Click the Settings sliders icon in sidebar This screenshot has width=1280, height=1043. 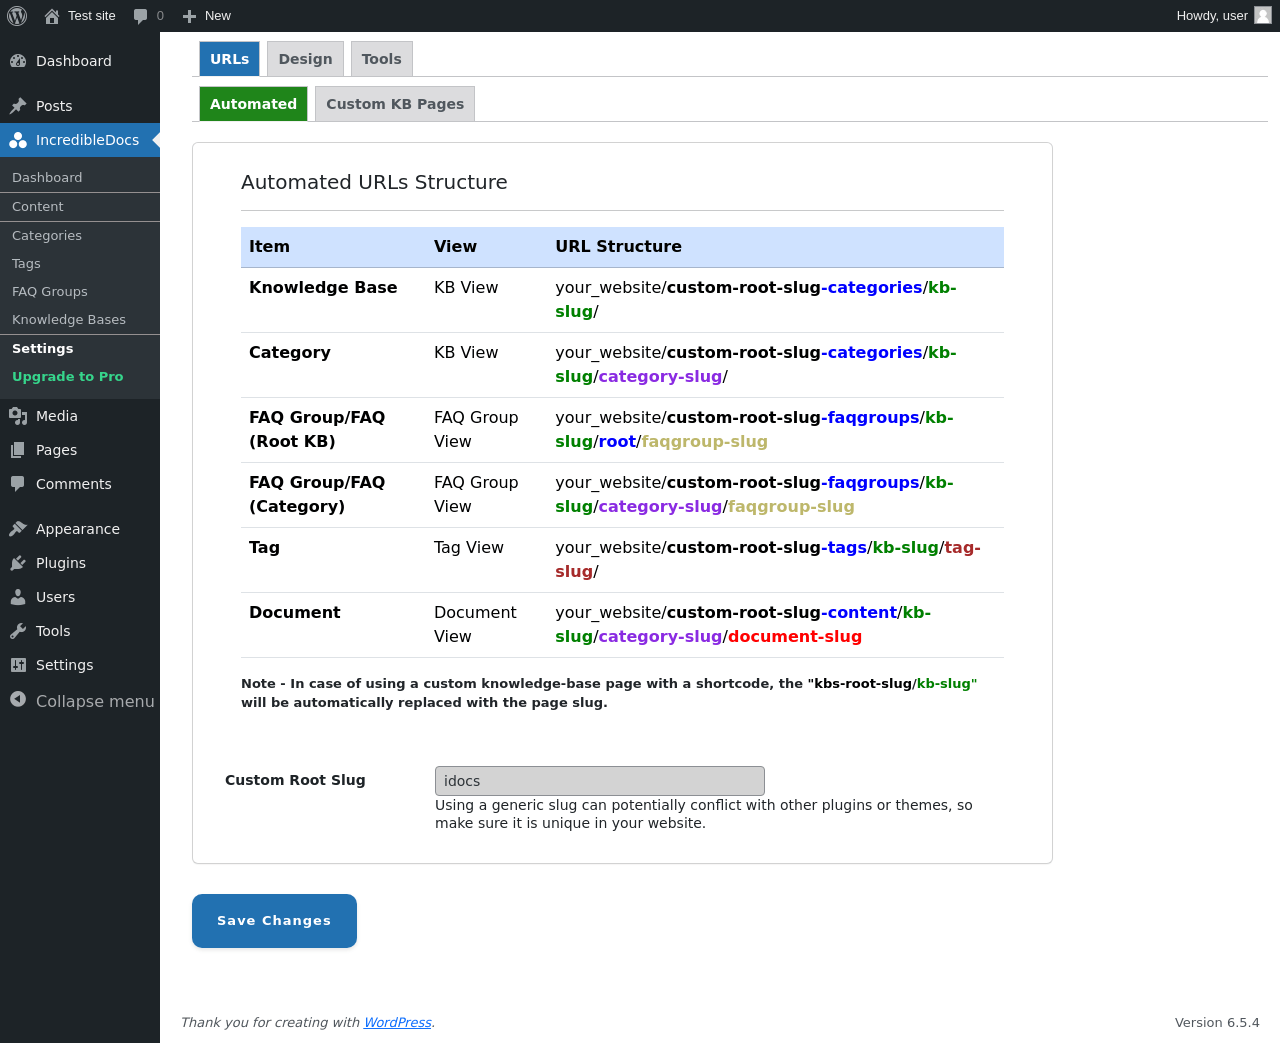[18, 665]
